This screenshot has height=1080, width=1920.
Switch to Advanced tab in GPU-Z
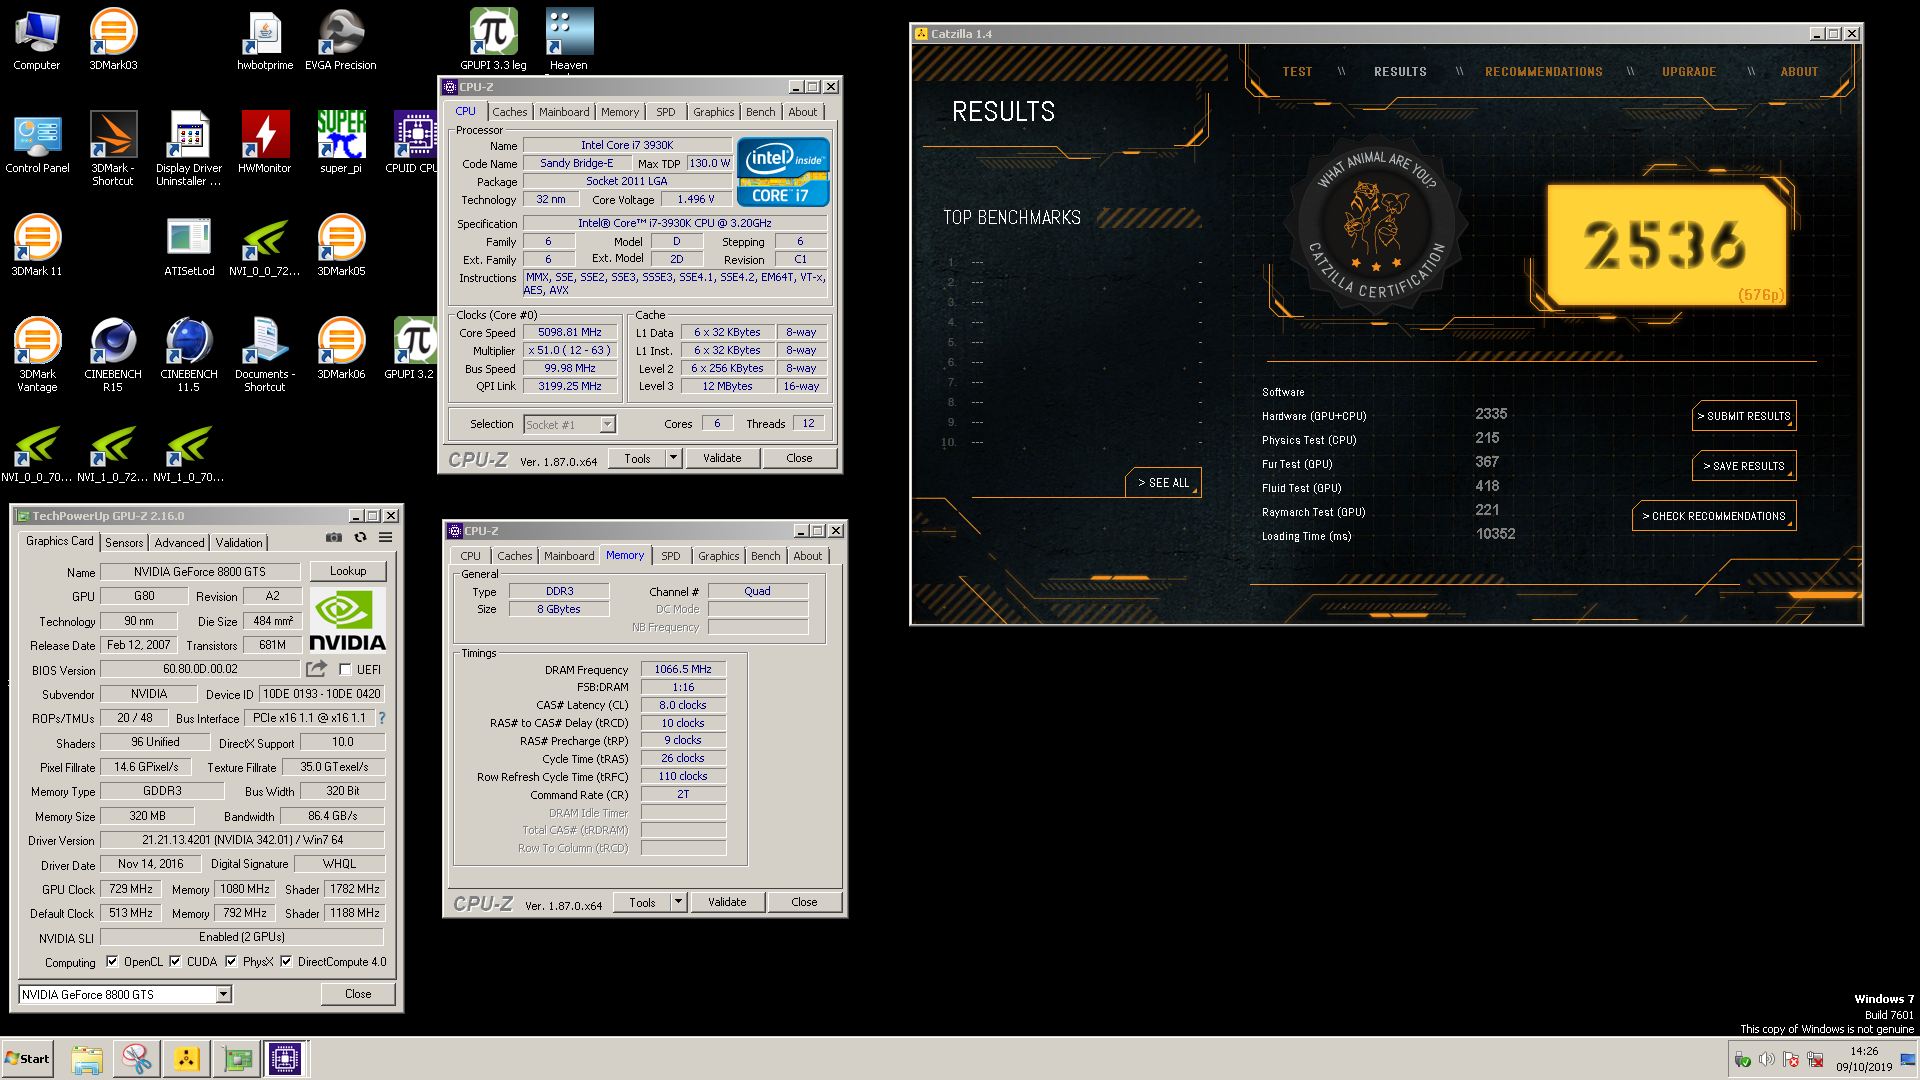click(180, 542)
